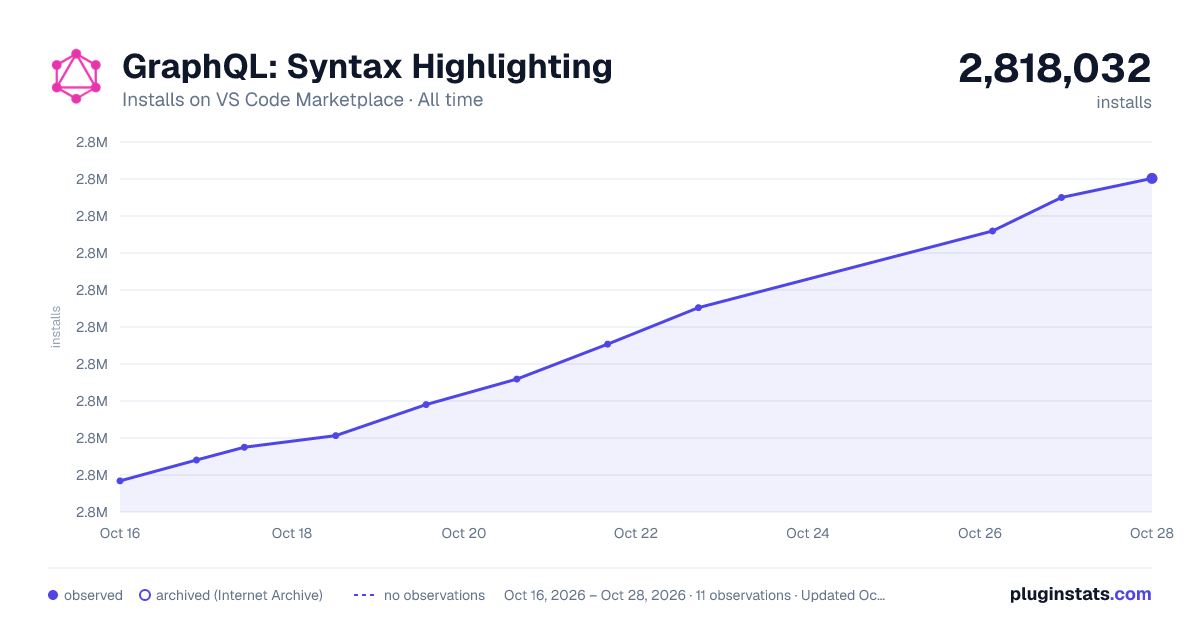
Task: Click the pink GraphQL logo icon
Action: pyautogui.click(x=76, y=76)
